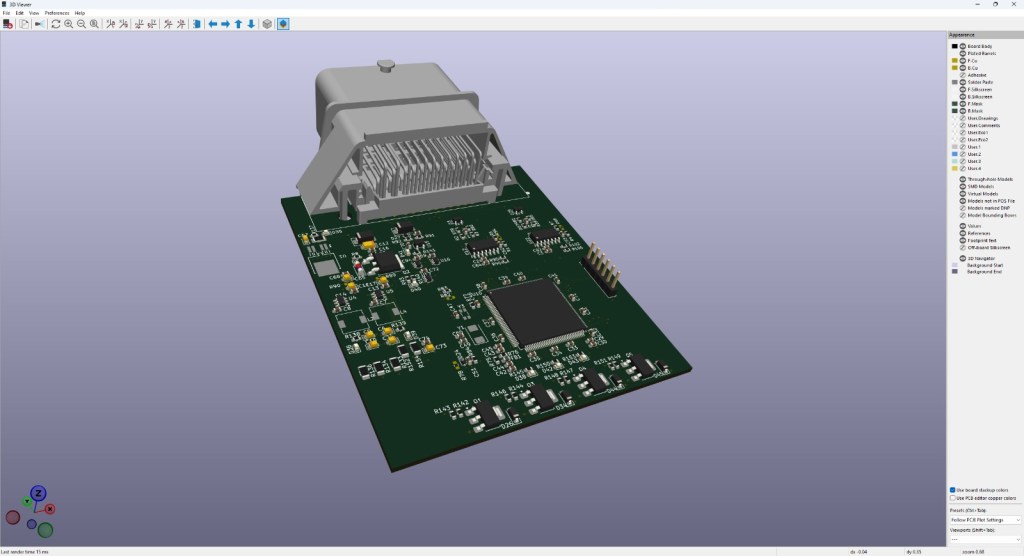1024x556 pixels.
Task: Change the User.2 blue color swatch
Action: [x=955, y=154]
